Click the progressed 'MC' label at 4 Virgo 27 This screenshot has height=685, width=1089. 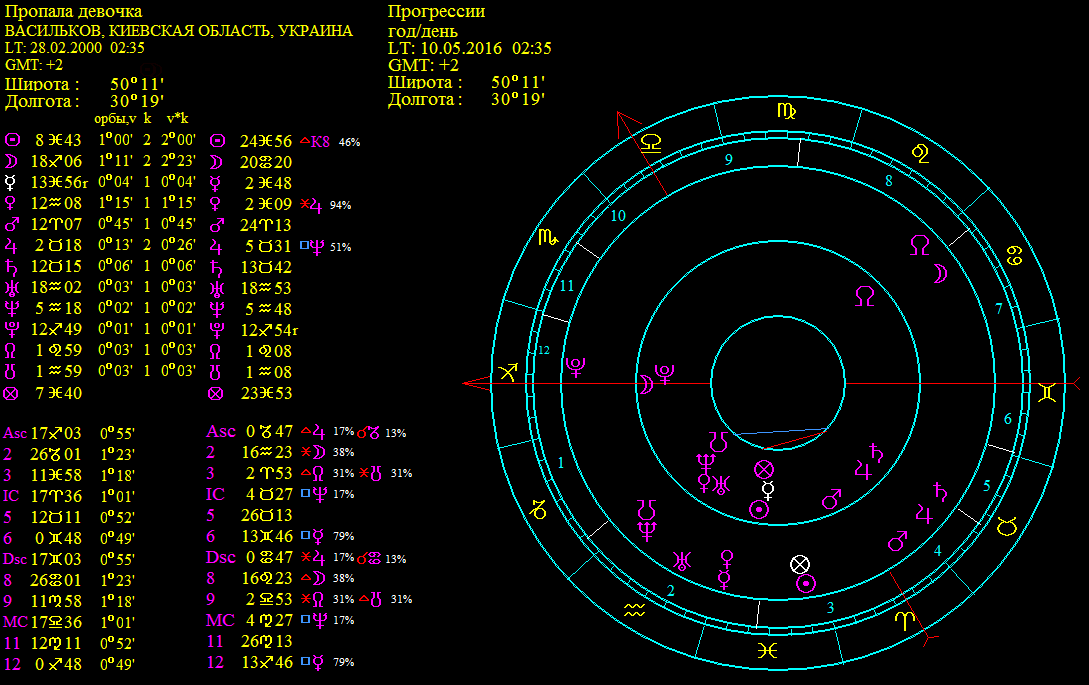pos(220,620)
